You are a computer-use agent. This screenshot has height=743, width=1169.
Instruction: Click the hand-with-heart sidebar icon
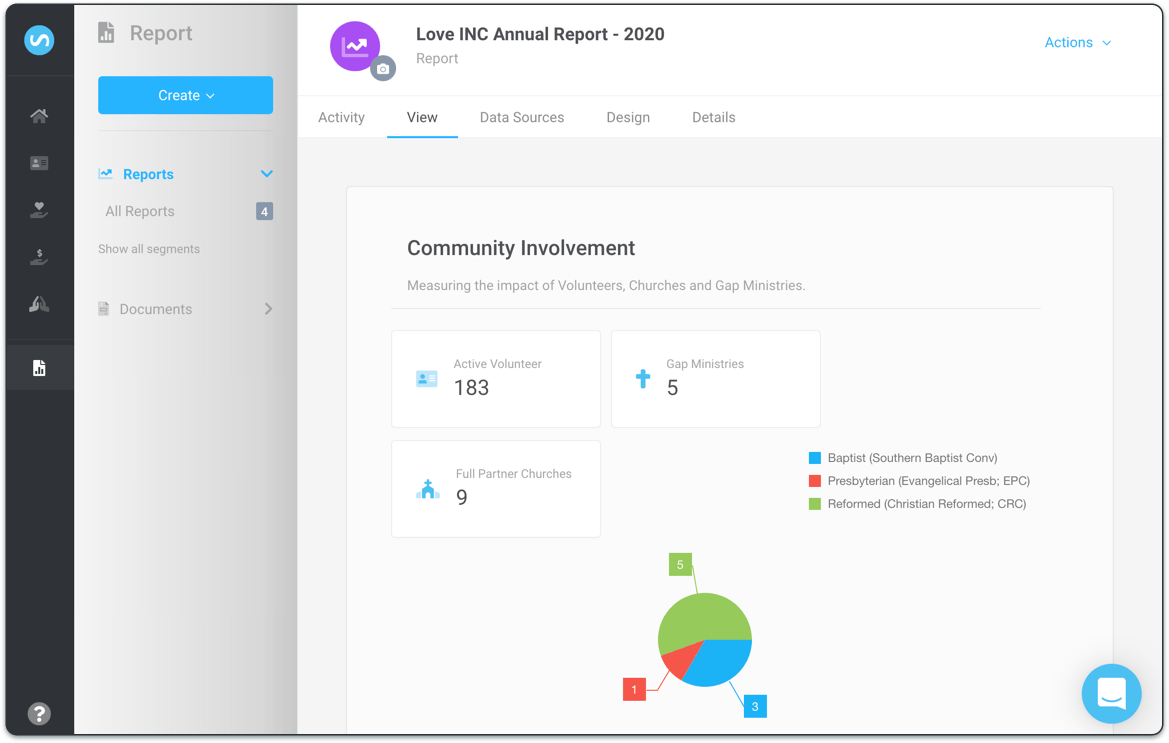[39, 210]
